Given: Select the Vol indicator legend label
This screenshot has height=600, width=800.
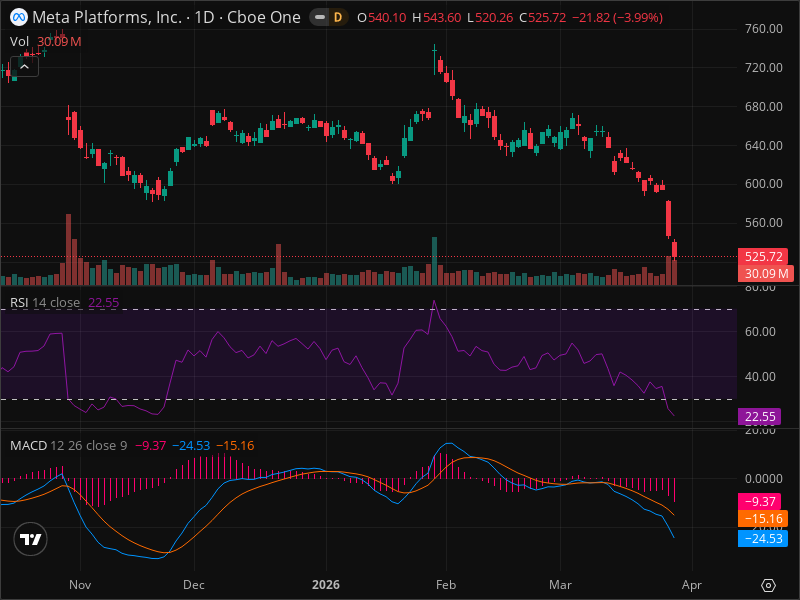Looking at the screenshot, I should 19,41.
